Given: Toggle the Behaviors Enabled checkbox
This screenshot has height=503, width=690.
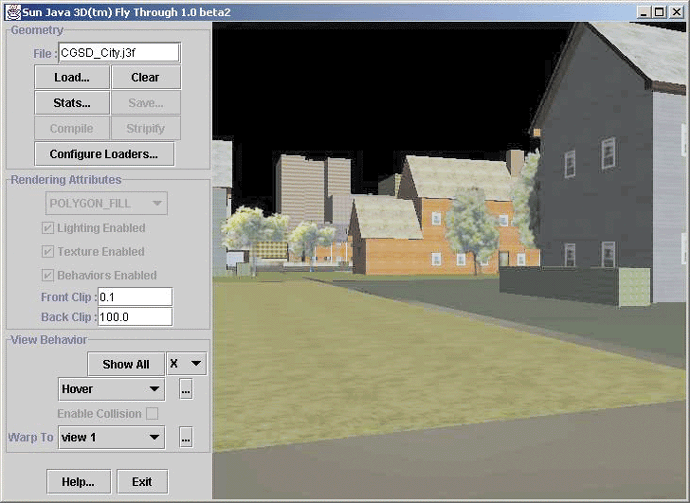Looking at the screenshot, I should 48,275.
